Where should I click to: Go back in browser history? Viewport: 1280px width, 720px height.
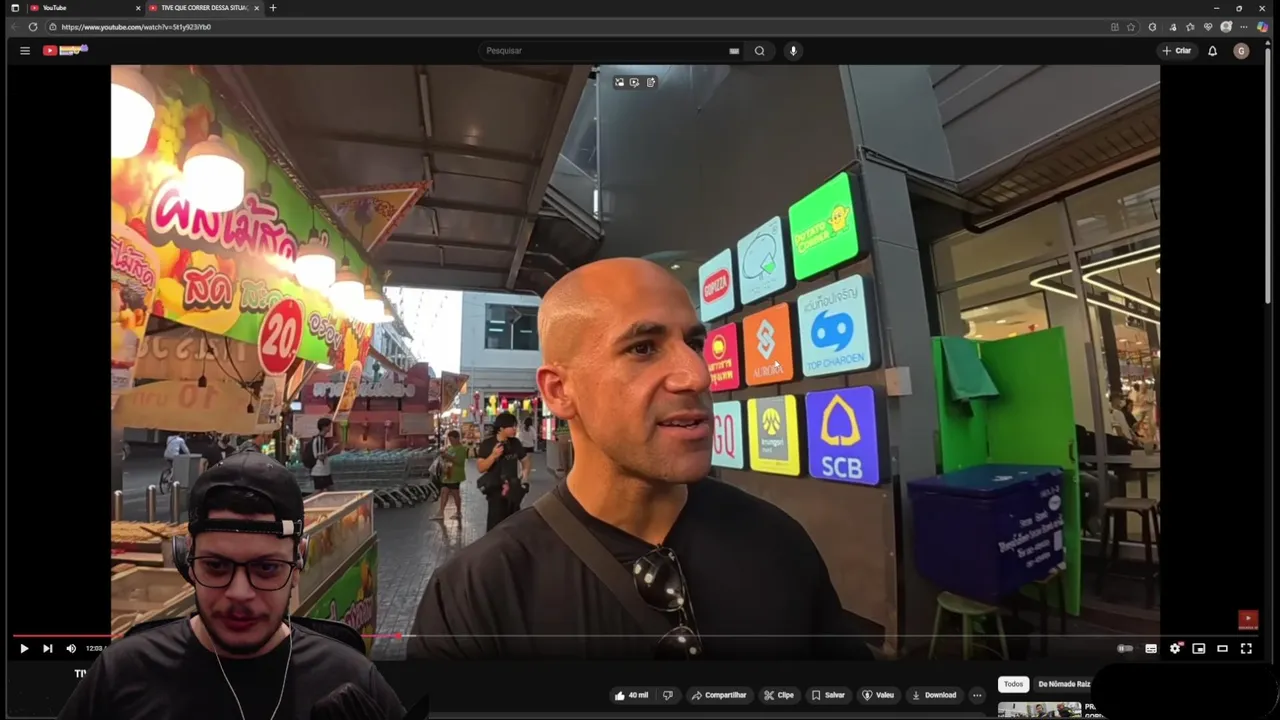pos(14,27)
